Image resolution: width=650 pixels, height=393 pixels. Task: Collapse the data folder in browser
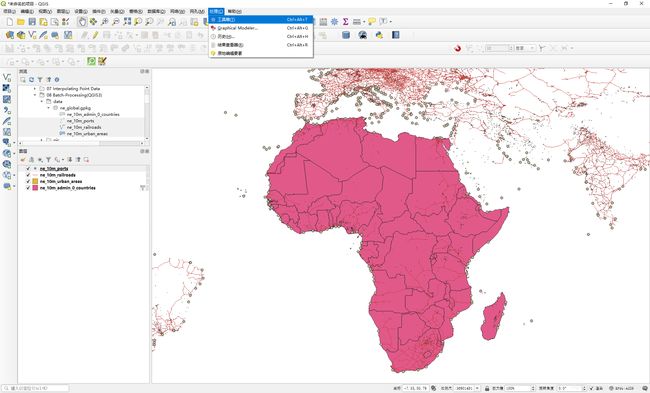tap(41, 101)
